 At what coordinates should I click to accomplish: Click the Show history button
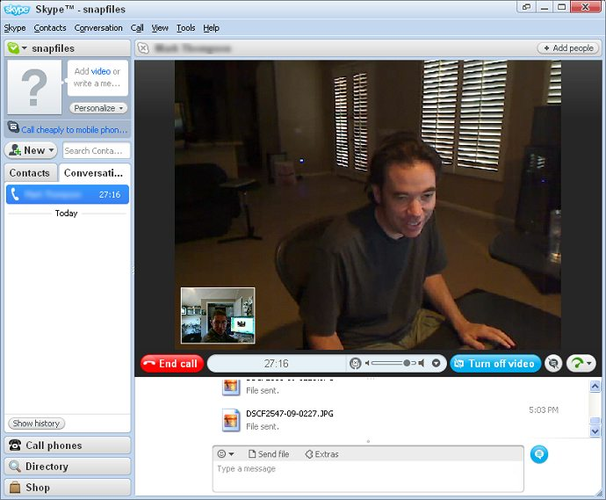point(36,423)
